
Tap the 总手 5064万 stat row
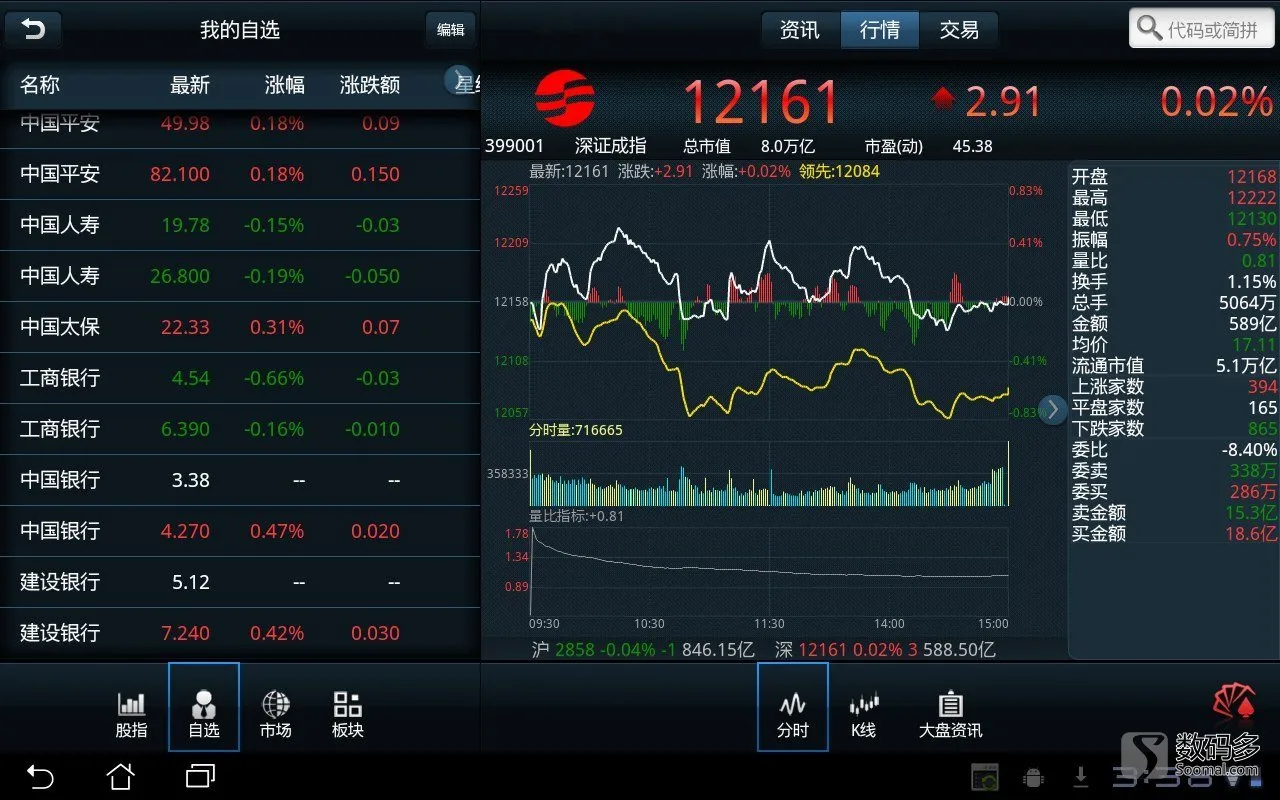click(1174, 302)
